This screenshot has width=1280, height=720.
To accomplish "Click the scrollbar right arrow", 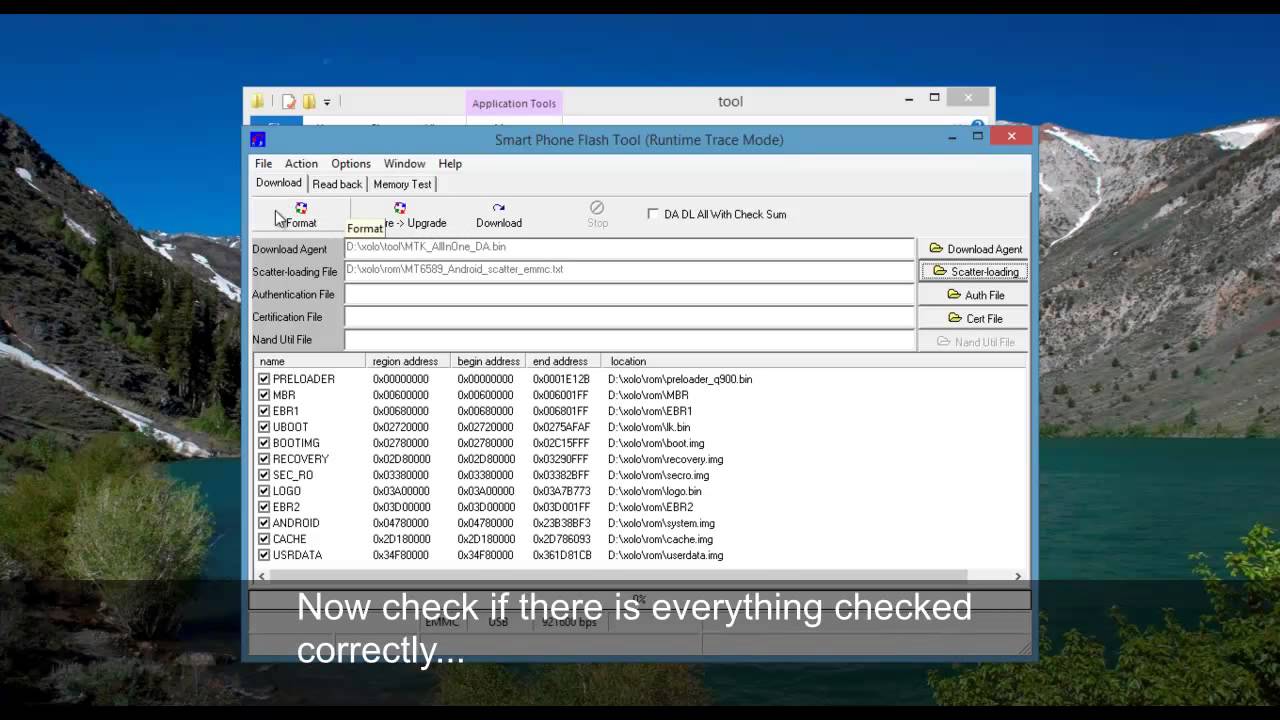I will click(1018, 576).
